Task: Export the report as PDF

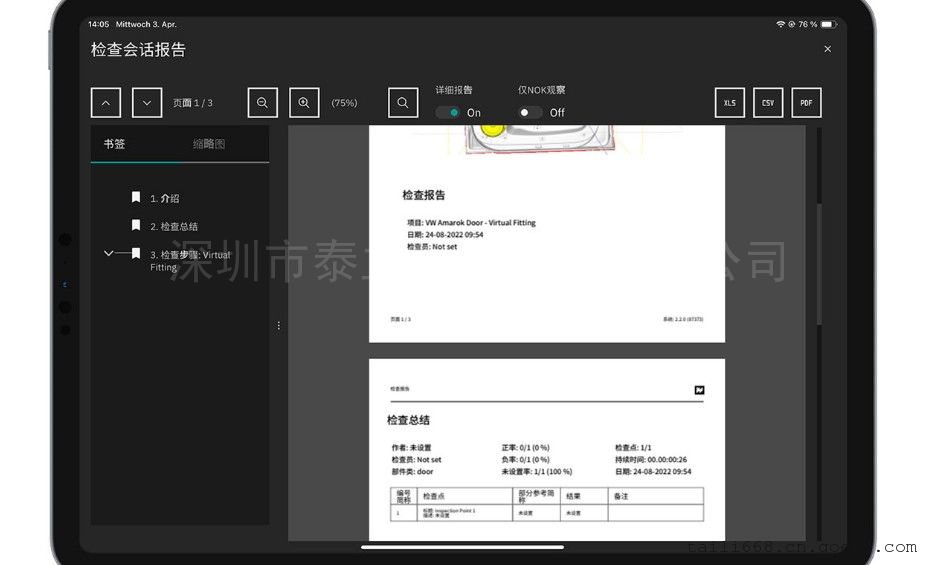Action: [806, 103]
